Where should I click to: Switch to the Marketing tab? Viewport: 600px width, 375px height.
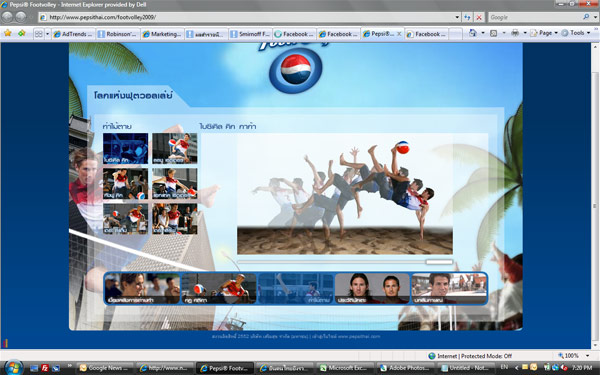162,34
